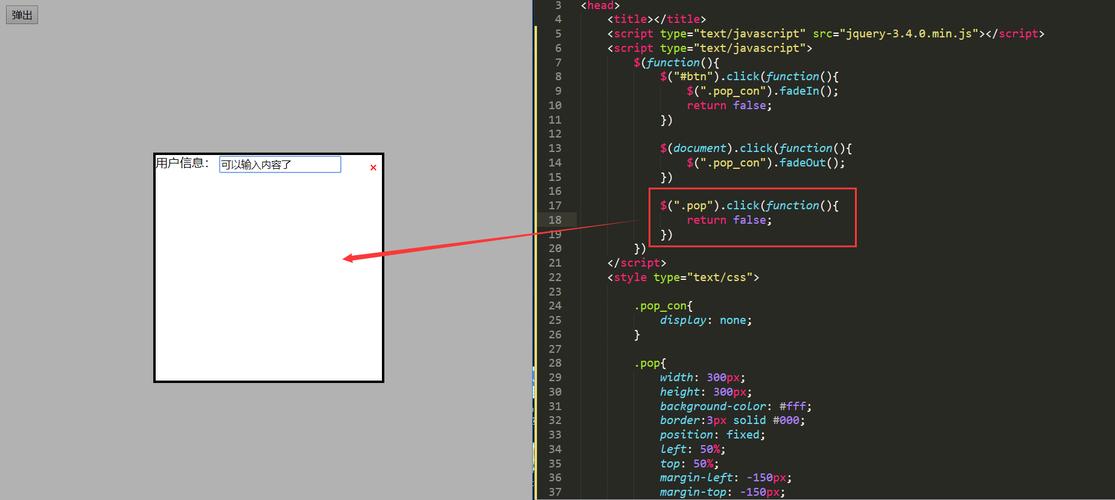Click line number 23 in the gutter
The width and height of the screenshot is (1115, 500).
(x=555, y=292)
